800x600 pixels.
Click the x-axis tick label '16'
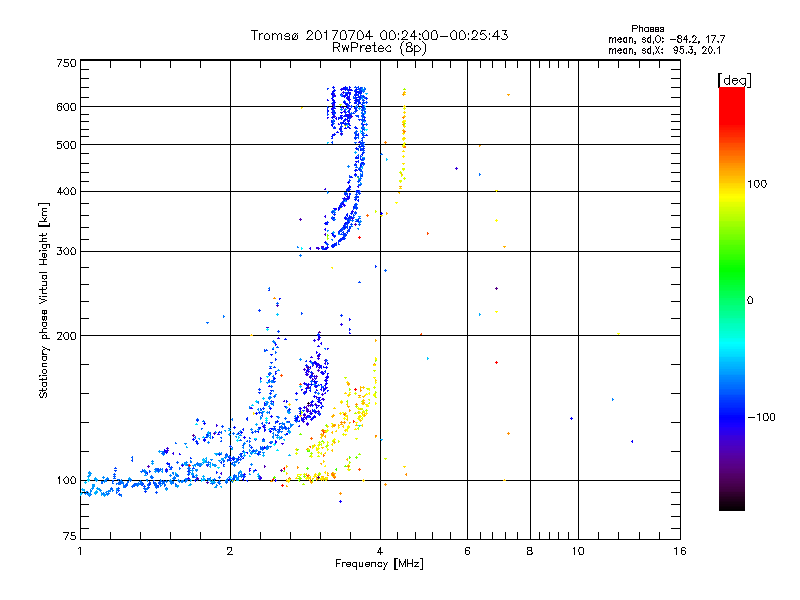680,551
